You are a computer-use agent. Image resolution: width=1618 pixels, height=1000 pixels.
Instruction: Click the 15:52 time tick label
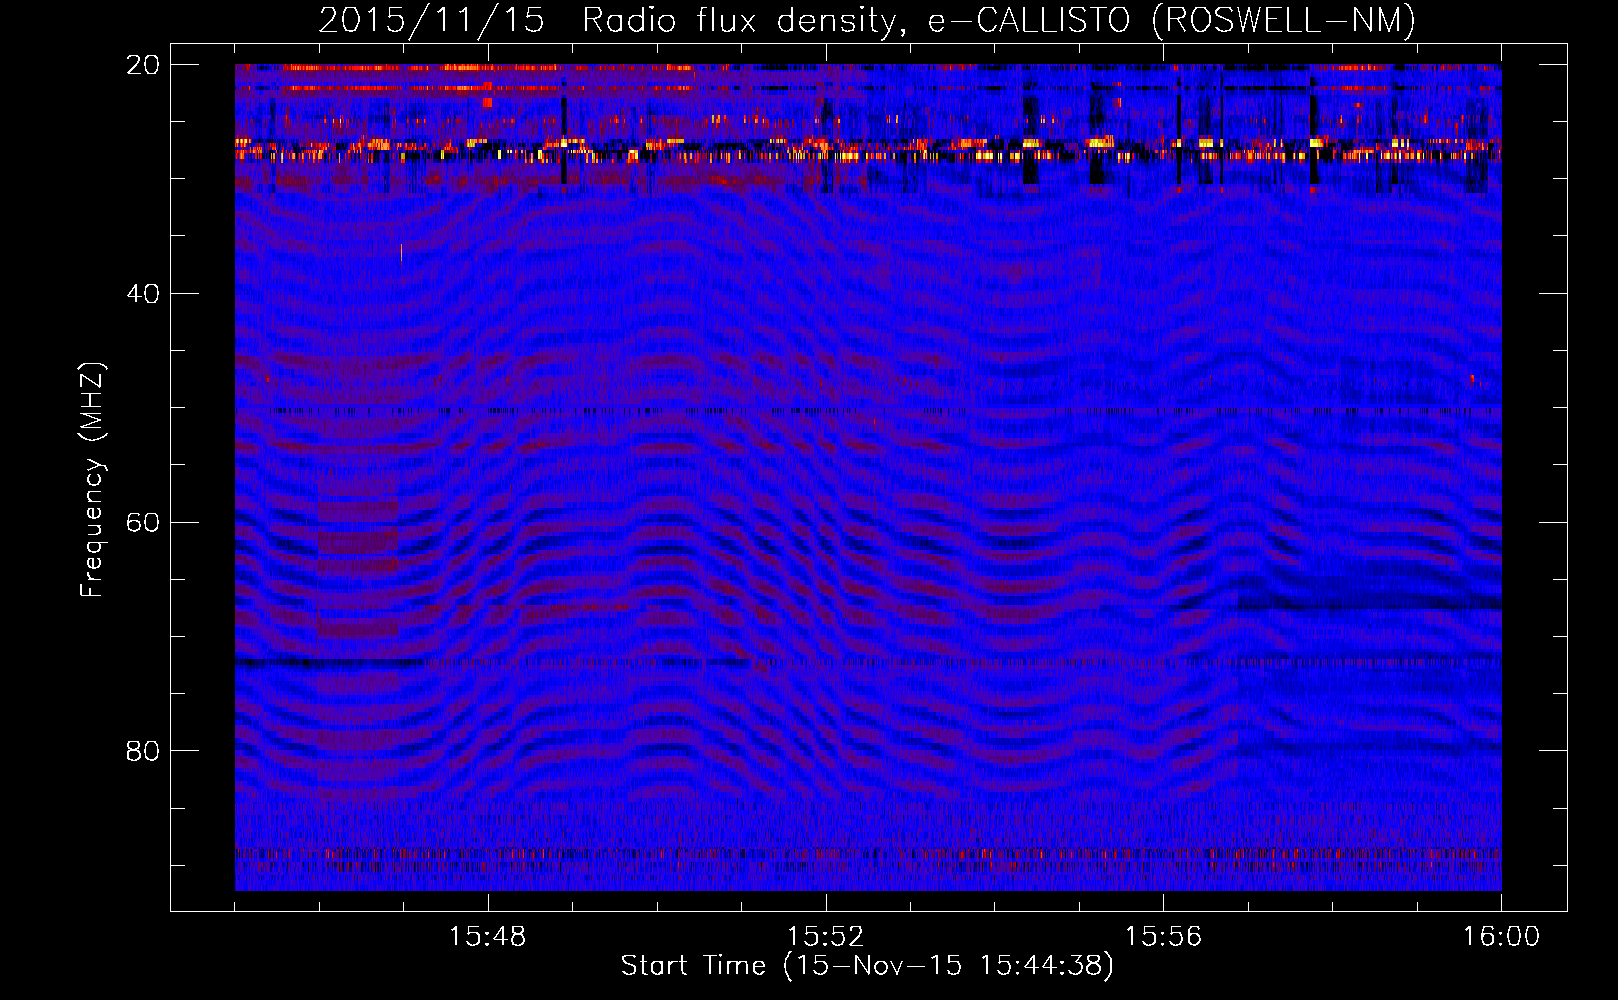(825, 937)
